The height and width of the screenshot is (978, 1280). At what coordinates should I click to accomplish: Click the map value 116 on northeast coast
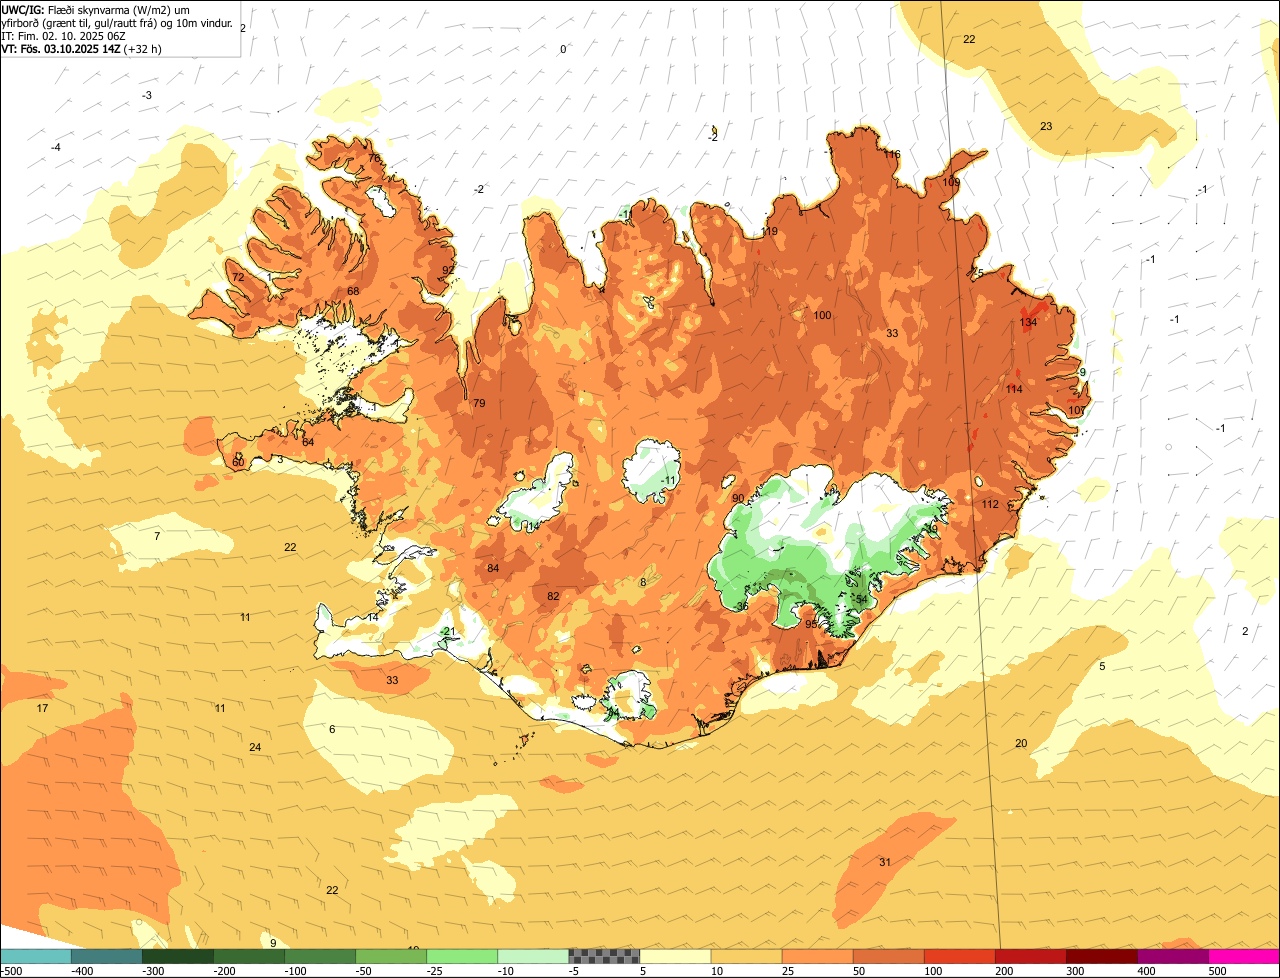point(892,154)
